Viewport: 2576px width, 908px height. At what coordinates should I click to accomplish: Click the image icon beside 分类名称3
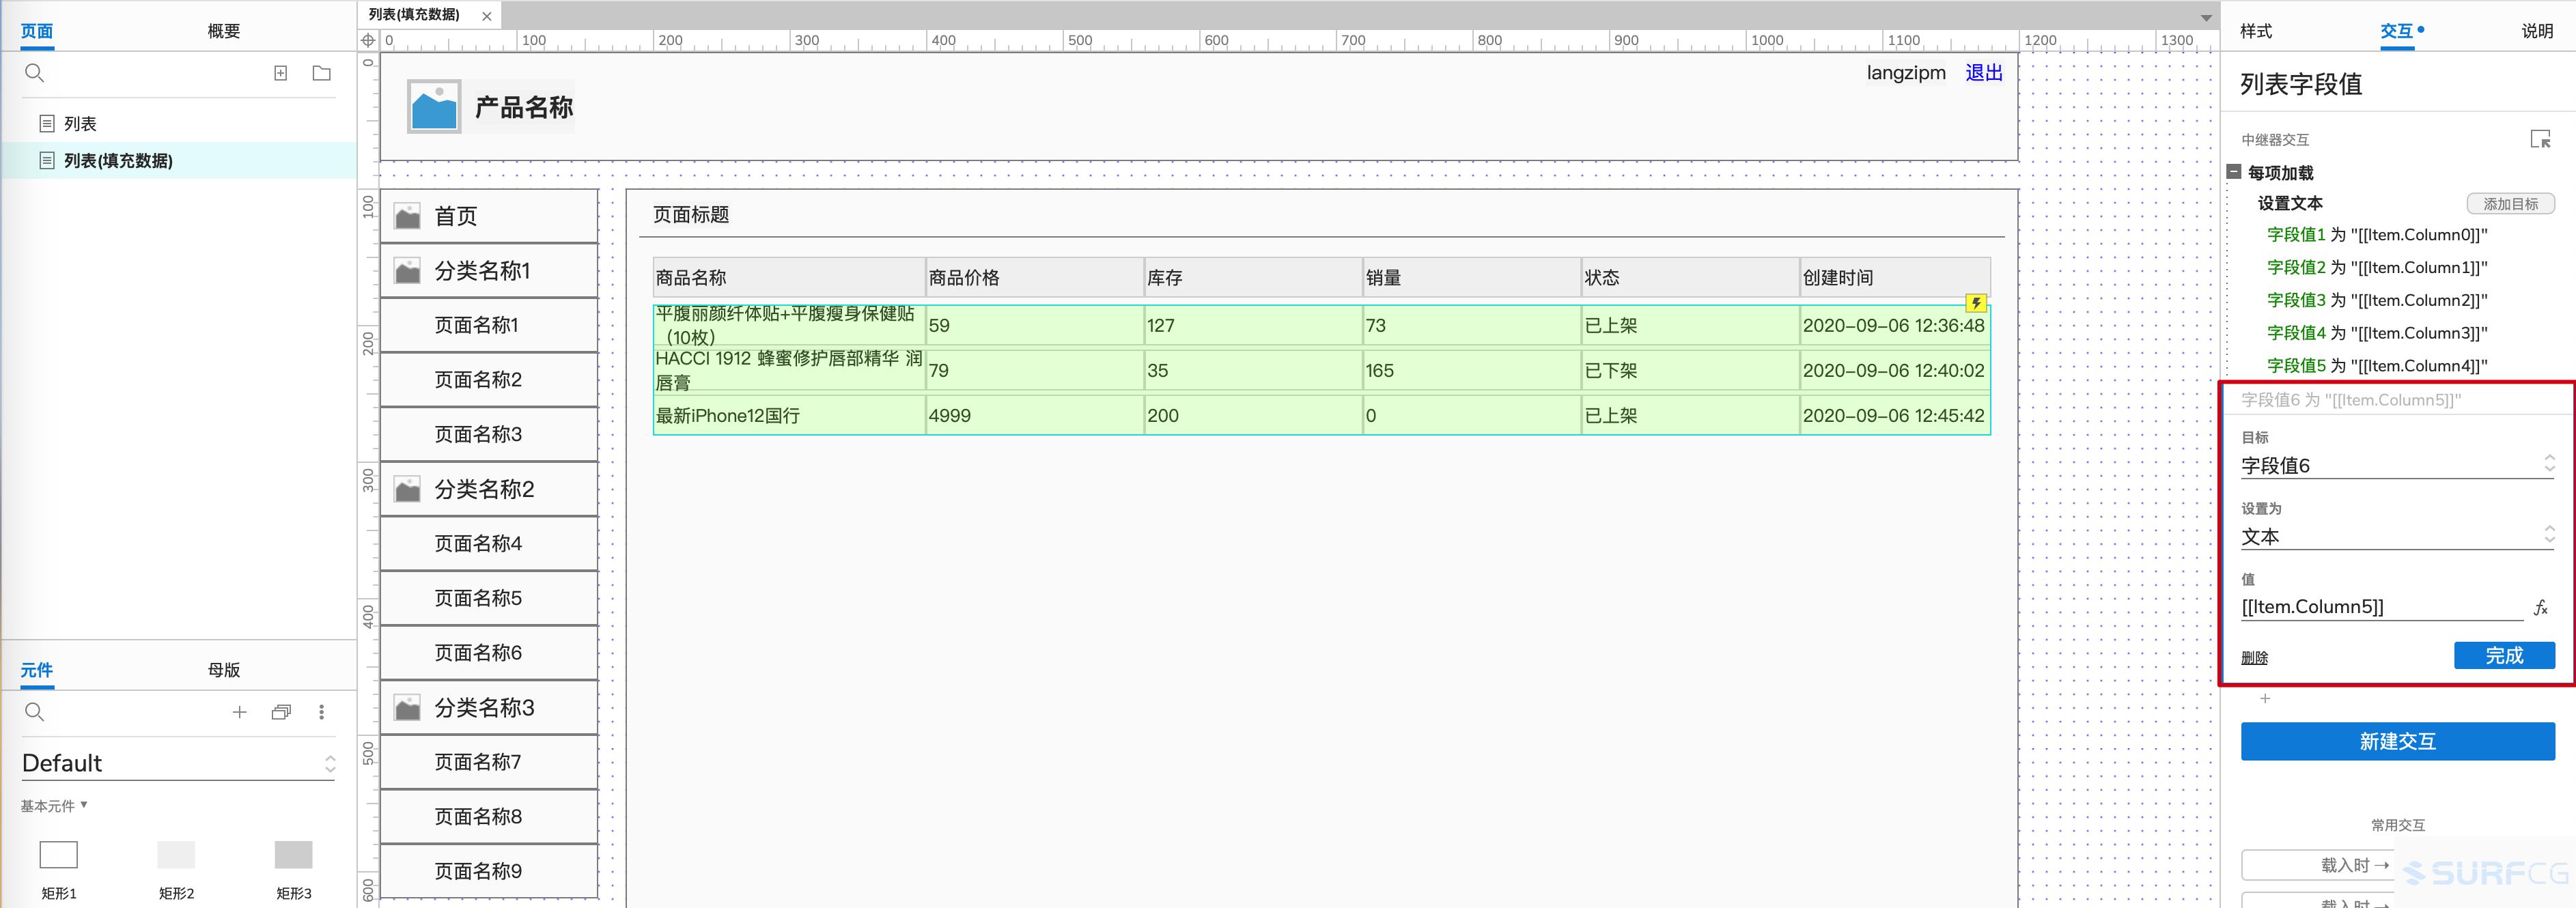pyautogui.click(x=407, y=708)
